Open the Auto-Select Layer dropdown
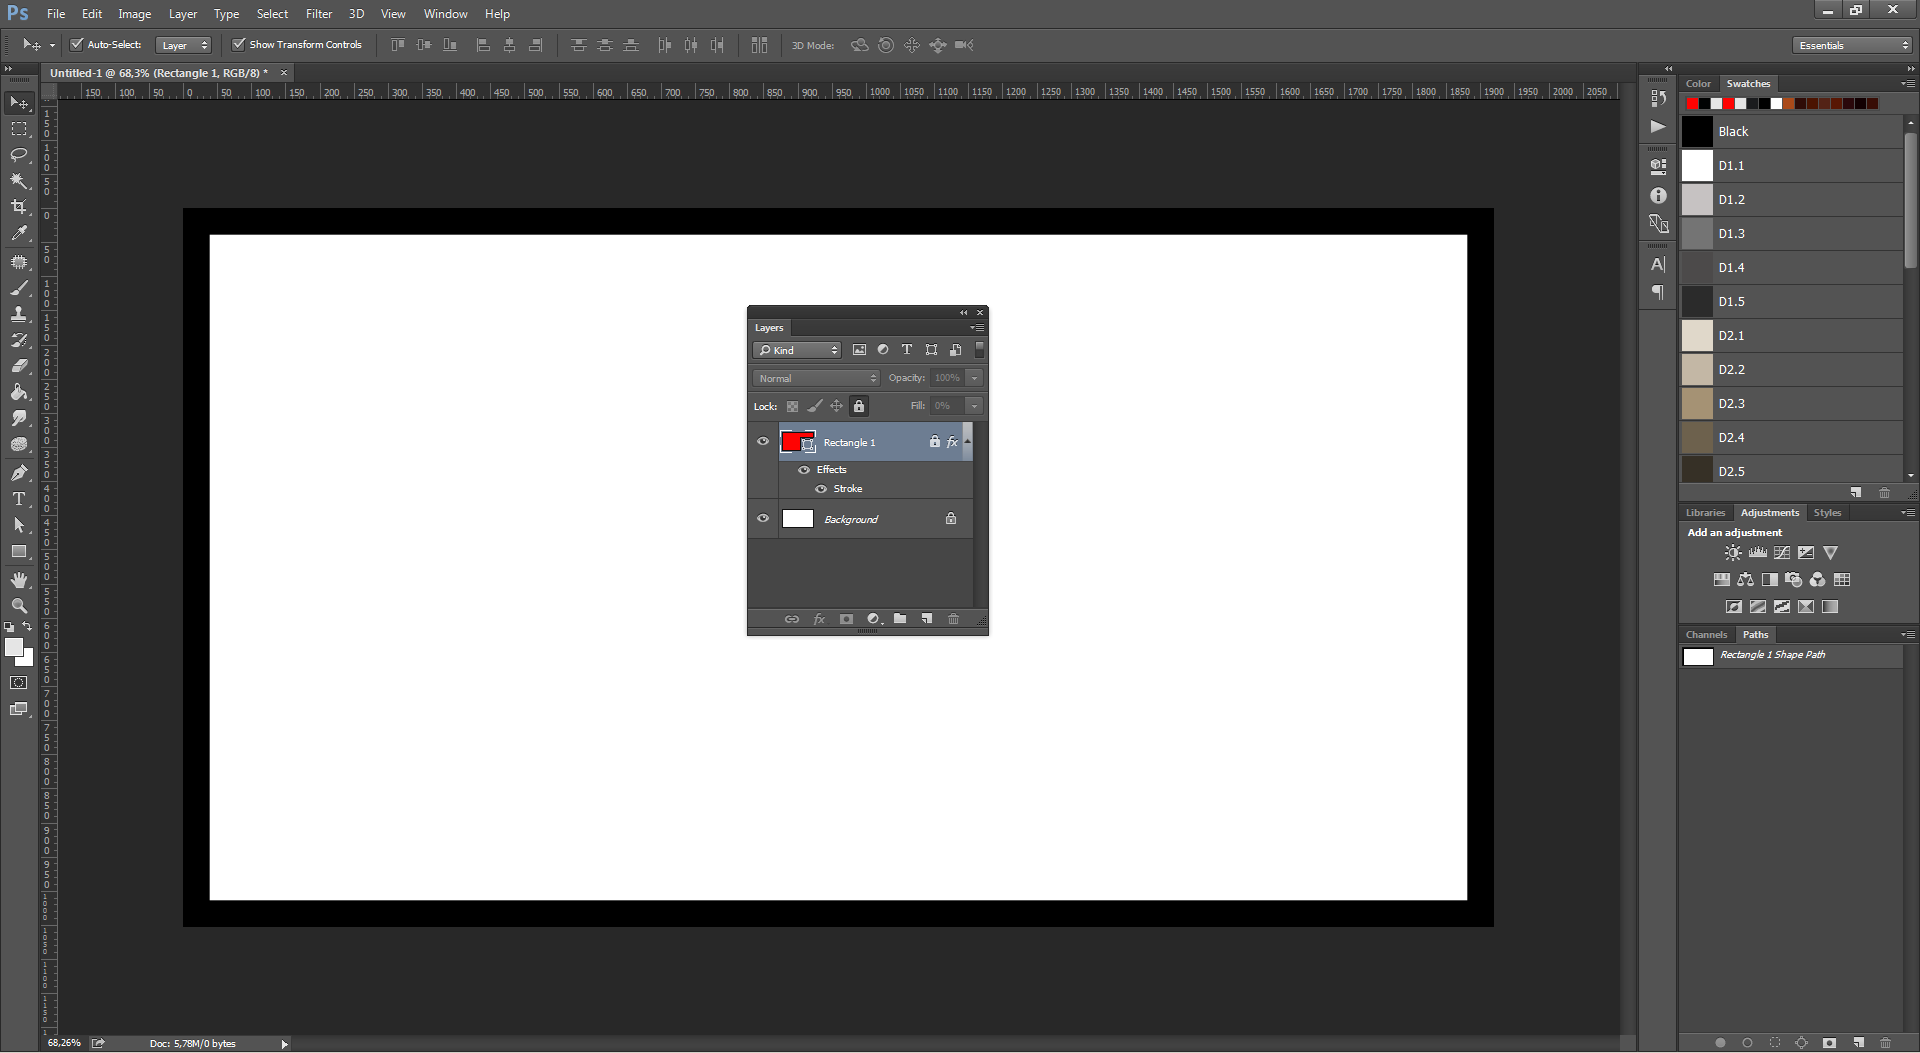Screen dimensions: 1920x1053 coord(184,45)
